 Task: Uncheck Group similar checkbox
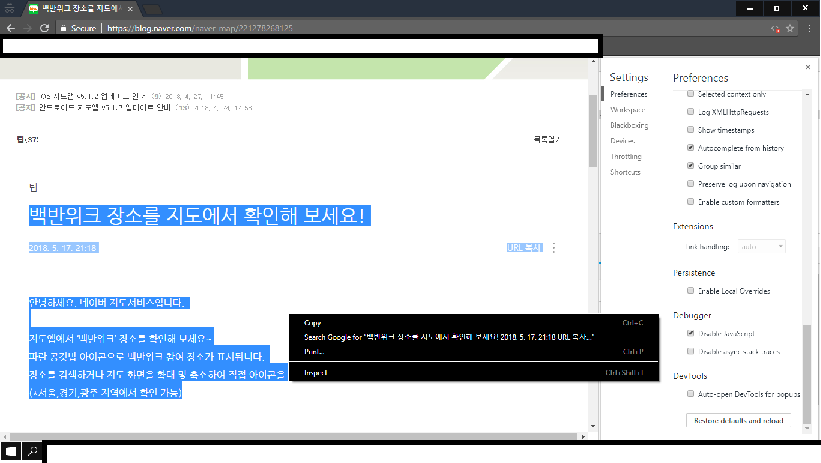690,166
